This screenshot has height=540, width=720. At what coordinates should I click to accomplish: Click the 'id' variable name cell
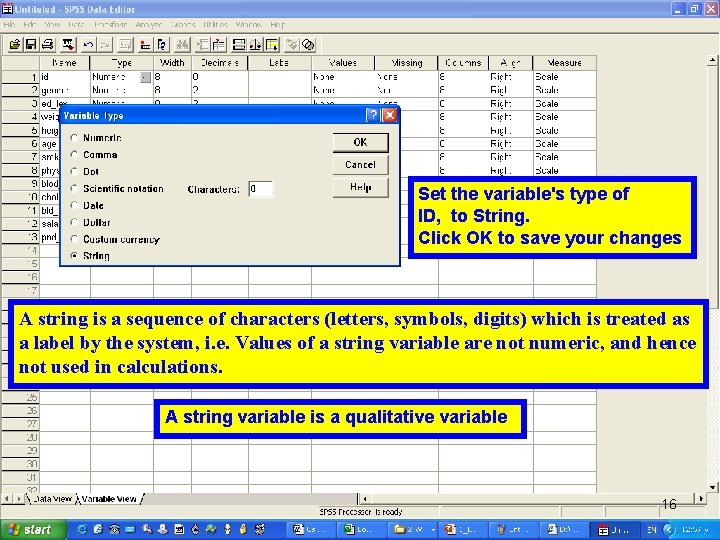coord(65,77)
